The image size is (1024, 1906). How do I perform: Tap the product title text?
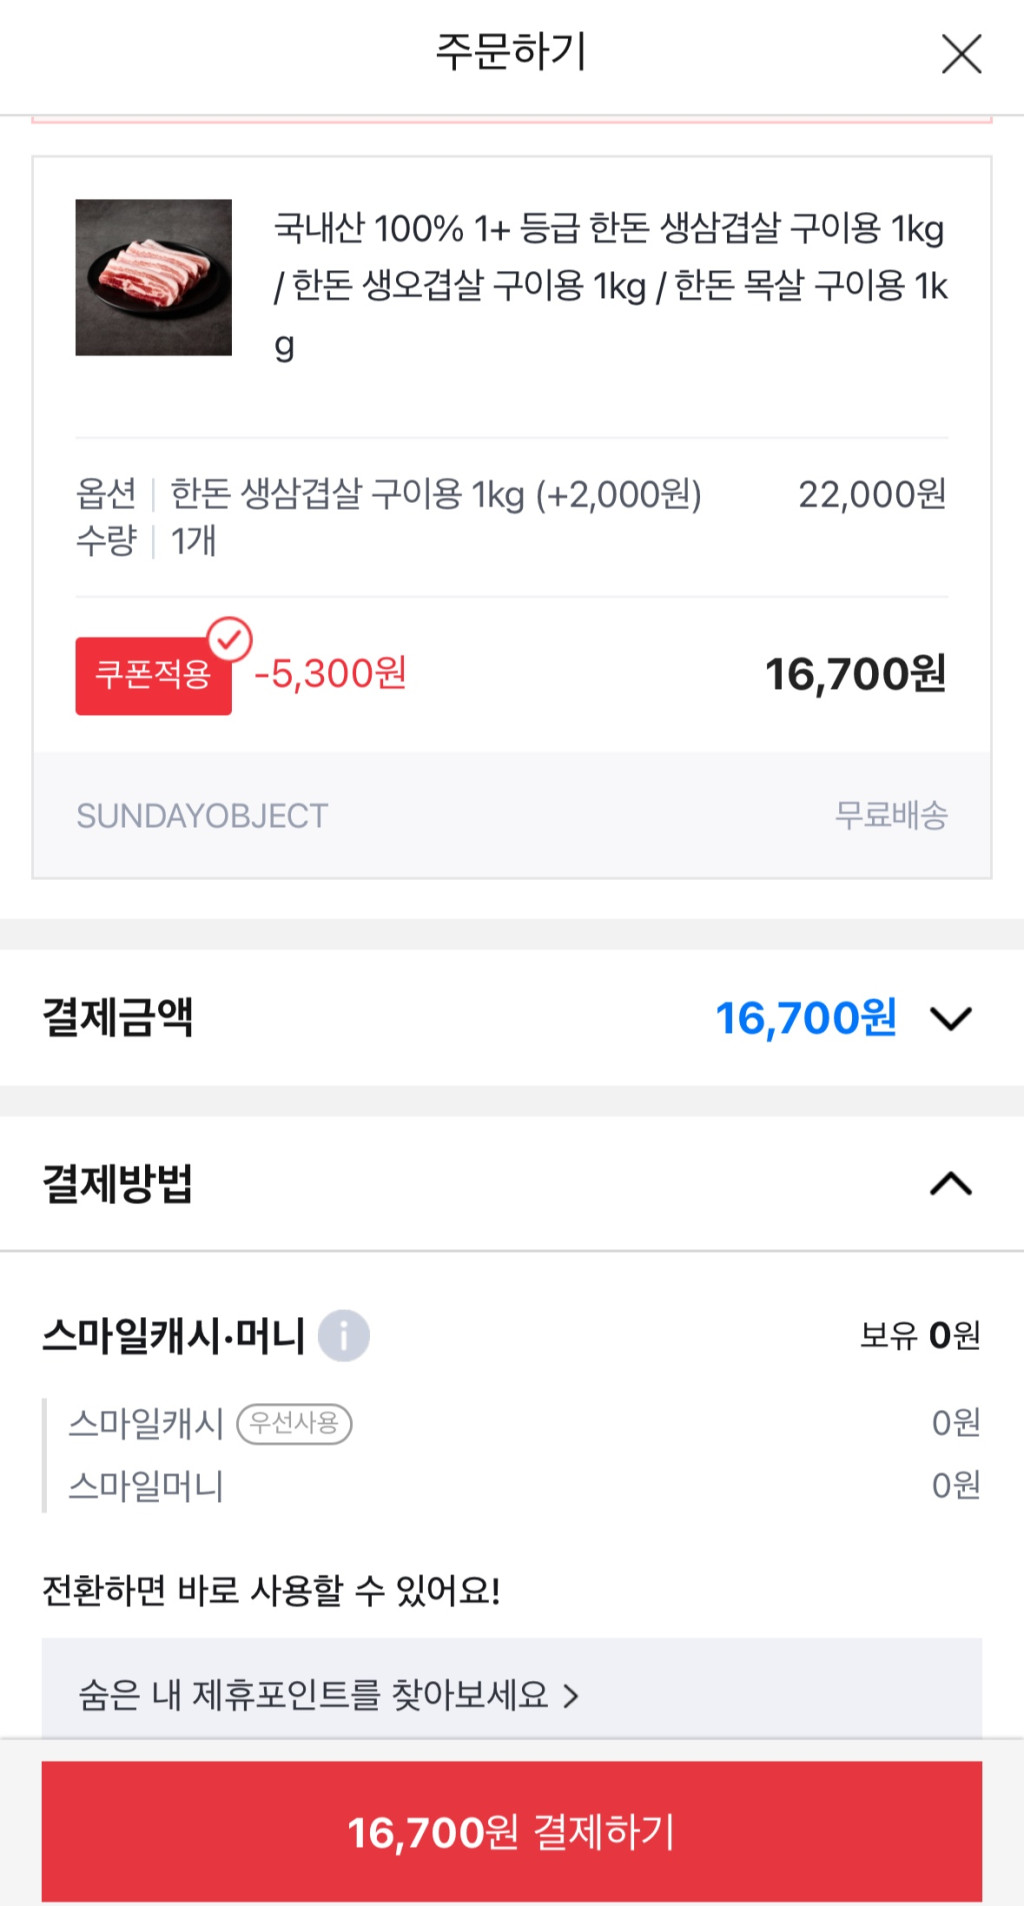pyautogui.click(x=610, y=286)
